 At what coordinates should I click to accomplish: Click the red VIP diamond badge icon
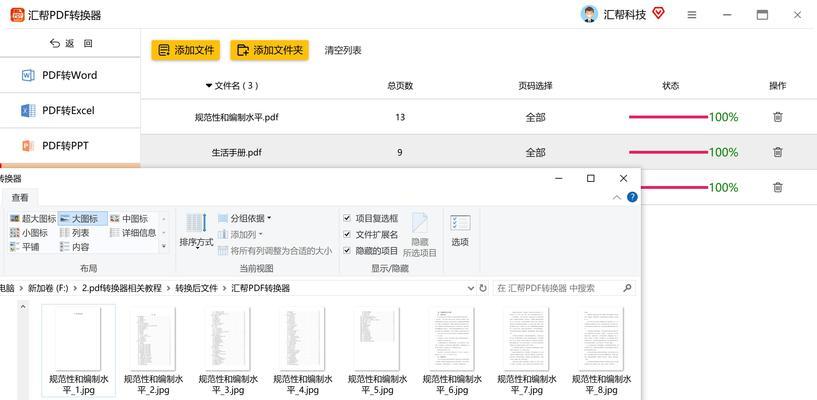coord(658,13)
